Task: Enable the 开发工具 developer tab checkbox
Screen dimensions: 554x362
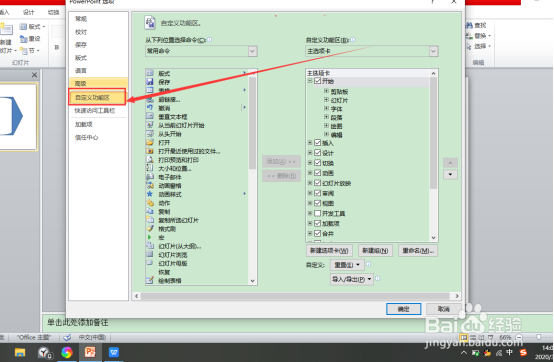Action: tap(317, 213)
